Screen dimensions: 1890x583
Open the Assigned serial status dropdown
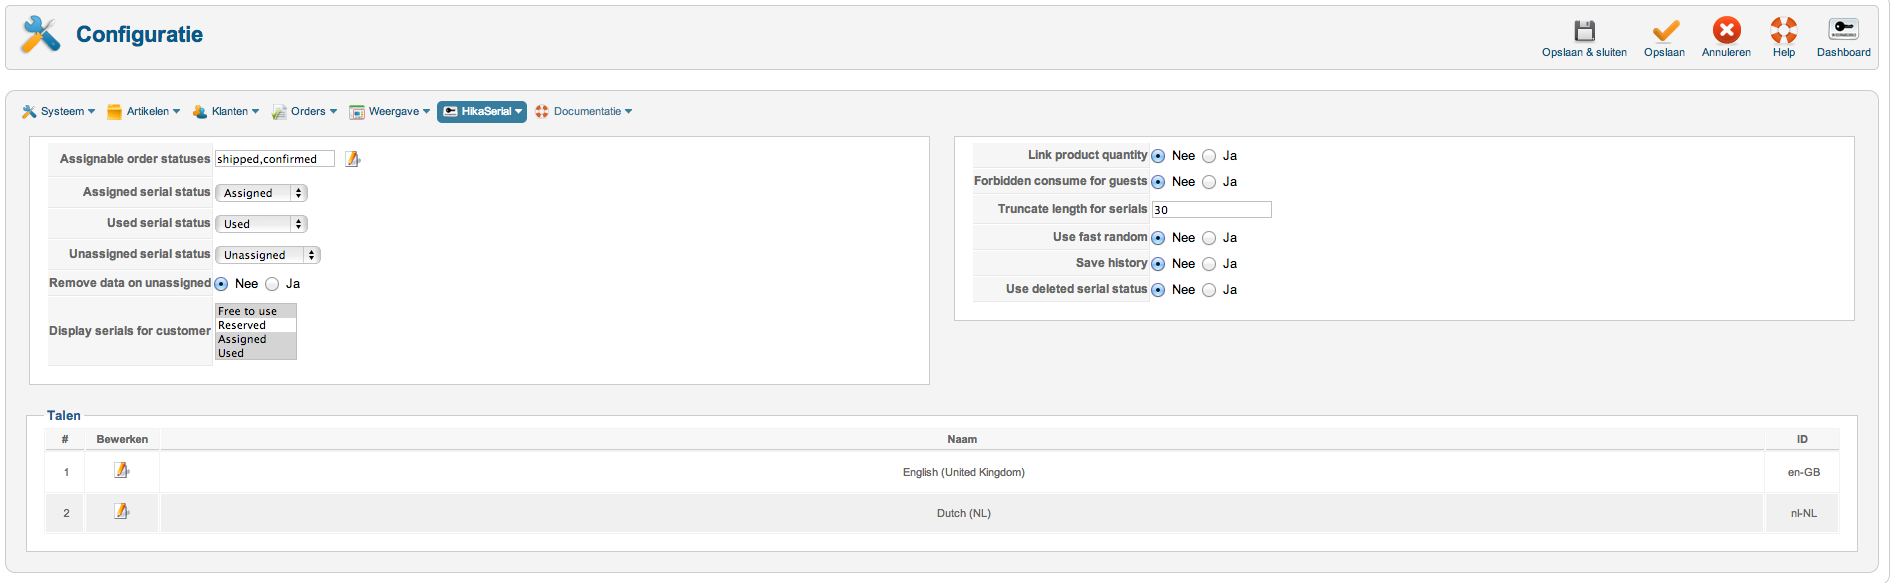(261, 193)
